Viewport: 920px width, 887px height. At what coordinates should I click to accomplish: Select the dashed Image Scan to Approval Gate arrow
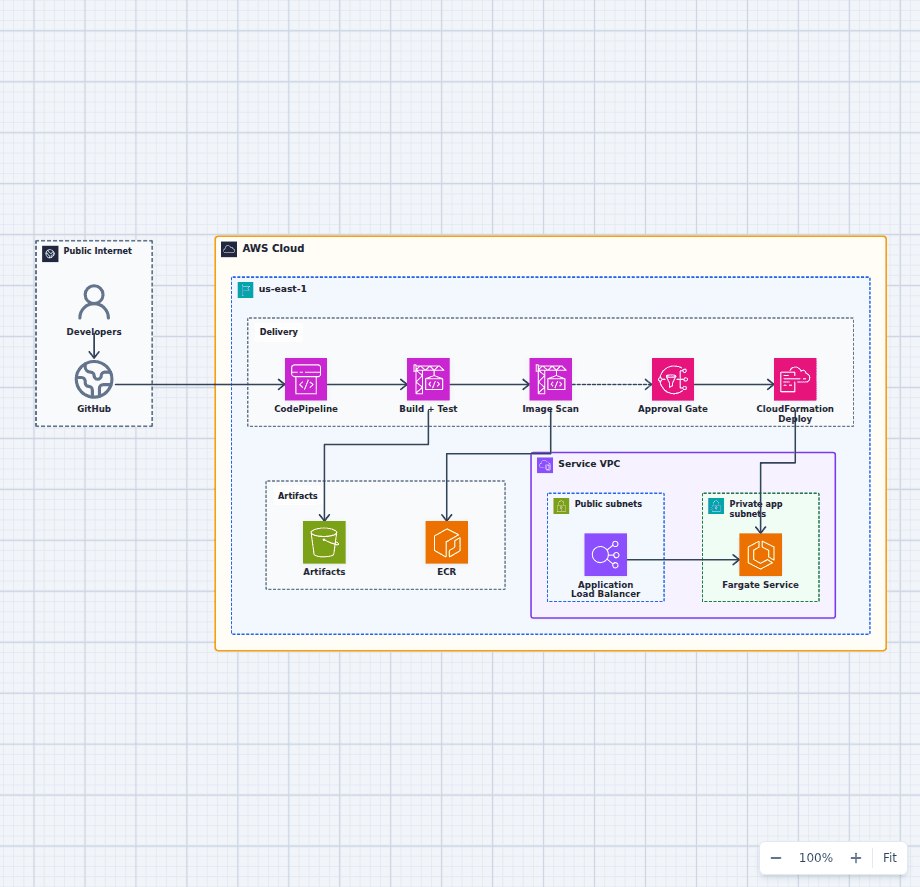612,385
